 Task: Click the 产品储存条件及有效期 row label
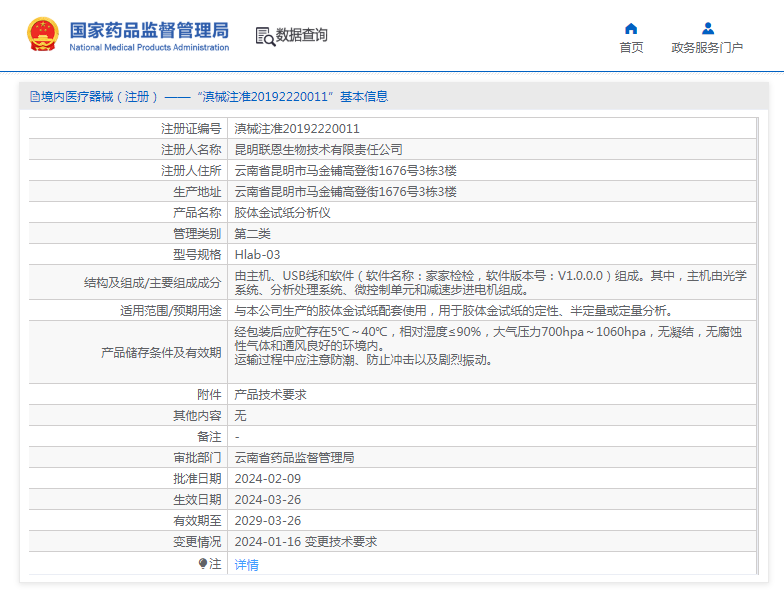click(161, 353)
